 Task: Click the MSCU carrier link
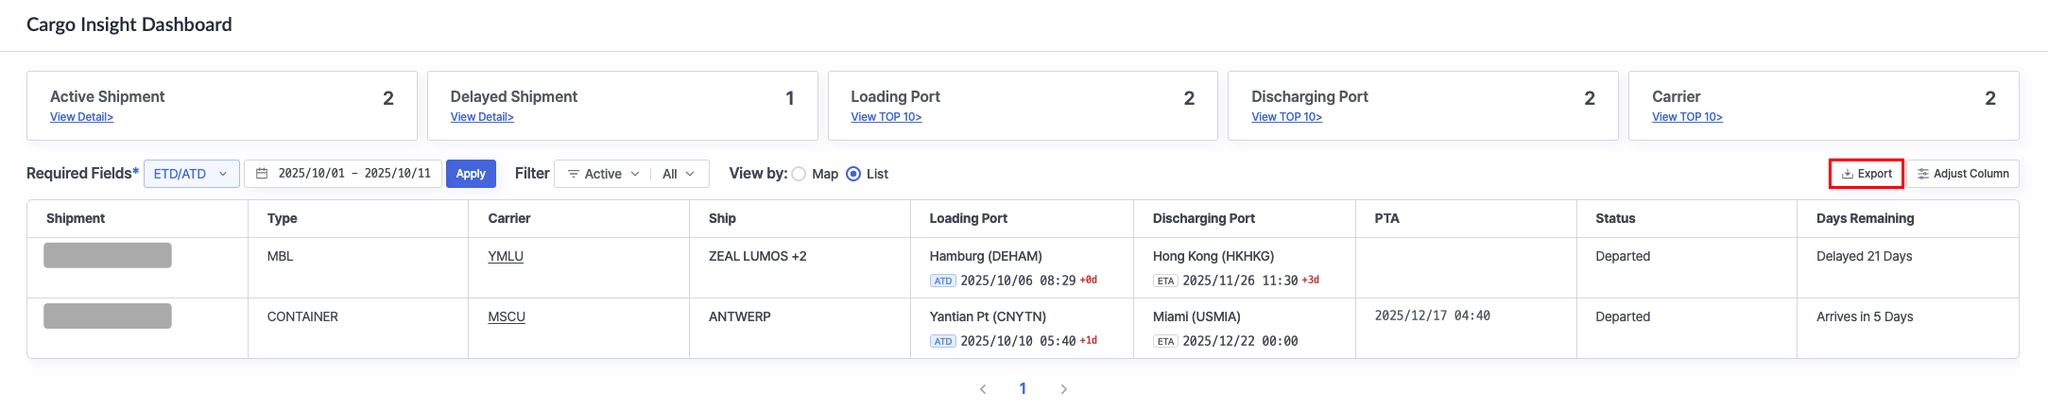click(x=506, y=317)
